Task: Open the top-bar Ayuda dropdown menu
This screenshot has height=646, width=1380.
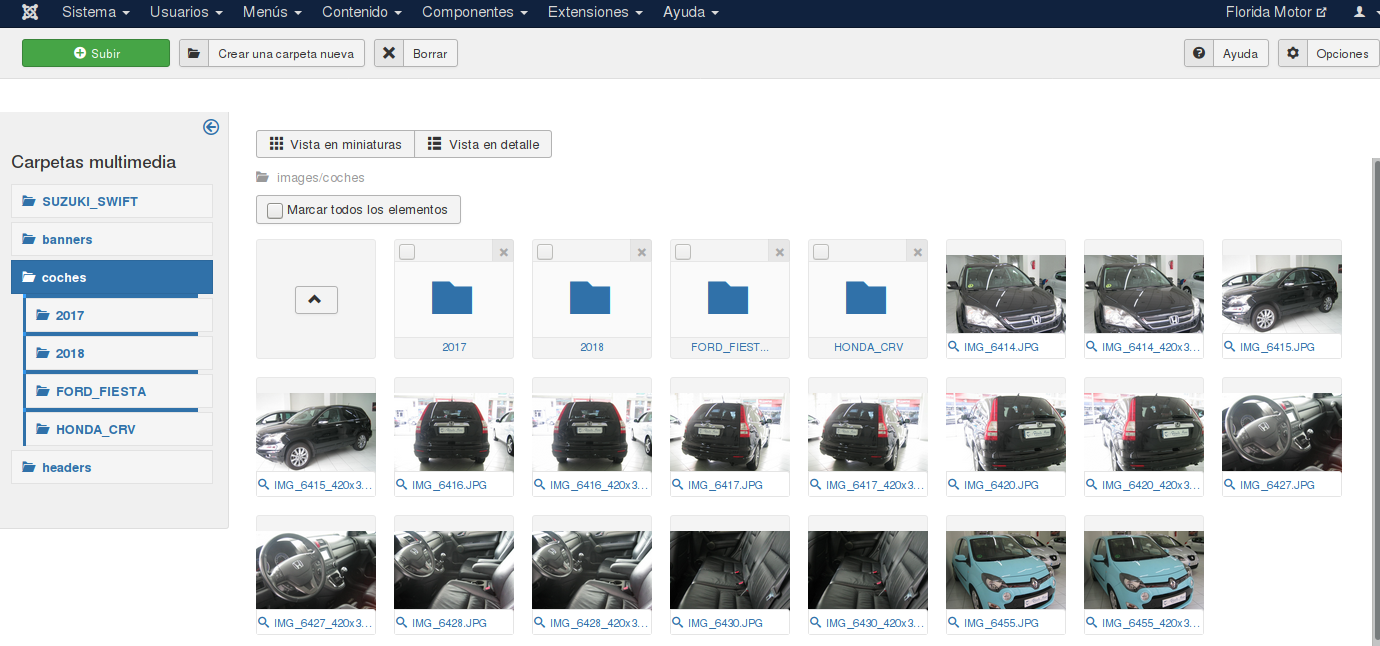Action: [691, 12]
